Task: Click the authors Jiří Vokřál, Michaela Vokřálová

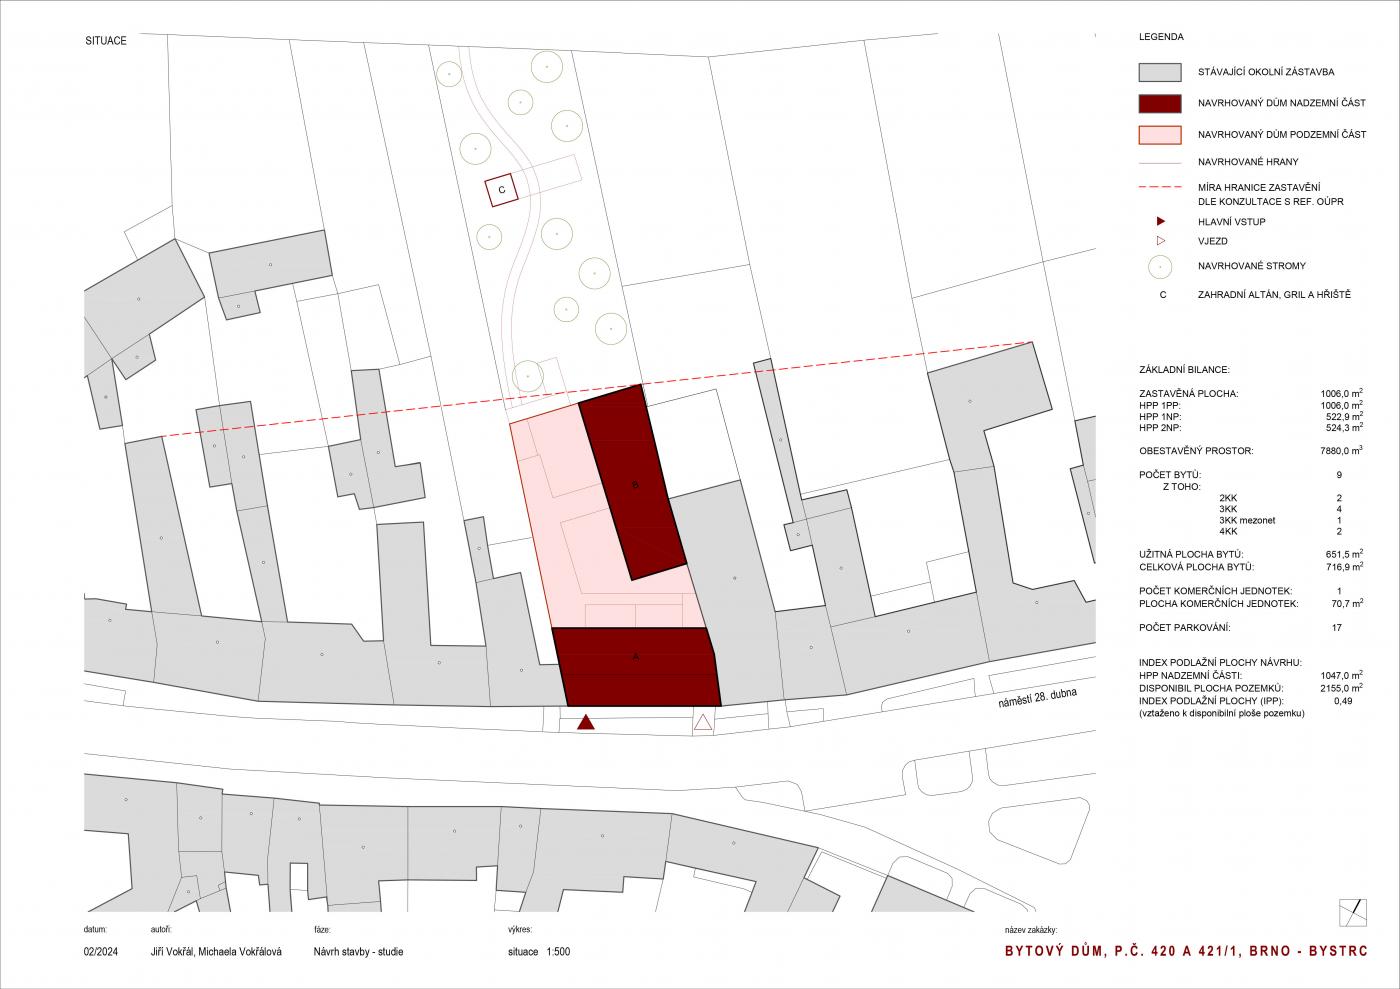Action: click(x=215, y=952)
